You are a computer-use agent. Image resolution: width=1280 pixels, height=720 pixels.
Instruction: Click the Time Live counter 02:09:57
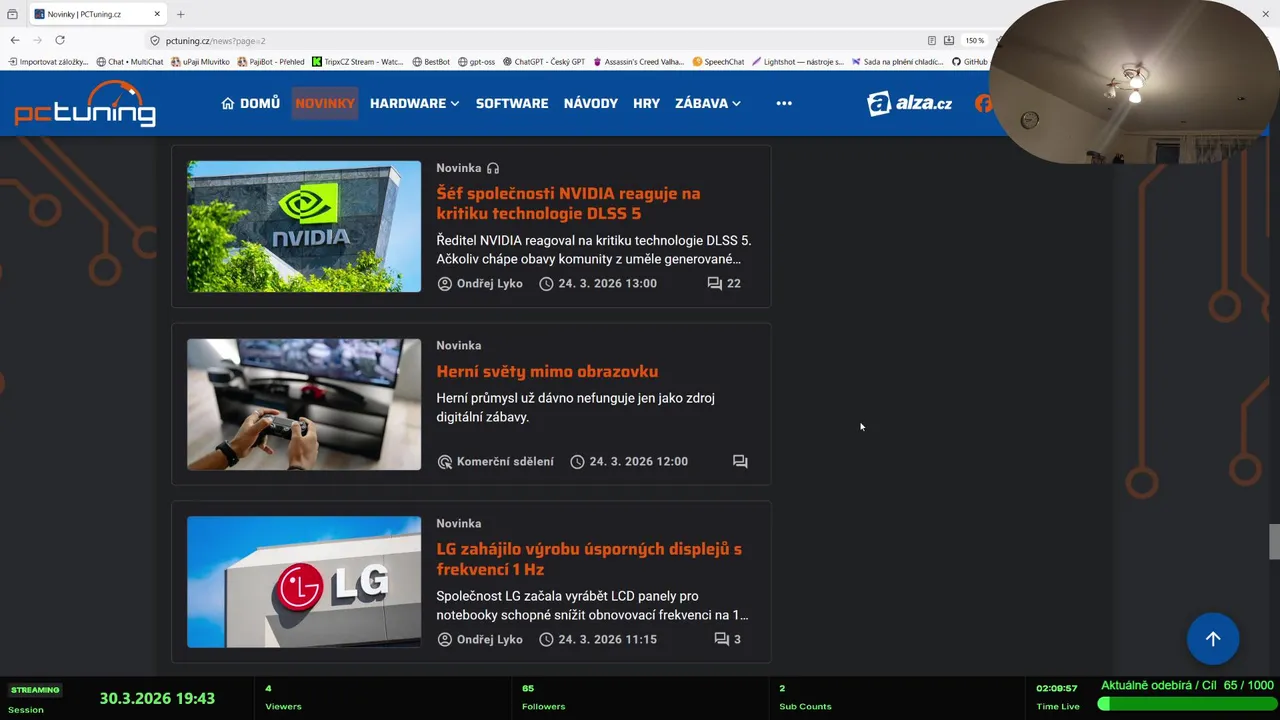click(x=1057, y=688)
